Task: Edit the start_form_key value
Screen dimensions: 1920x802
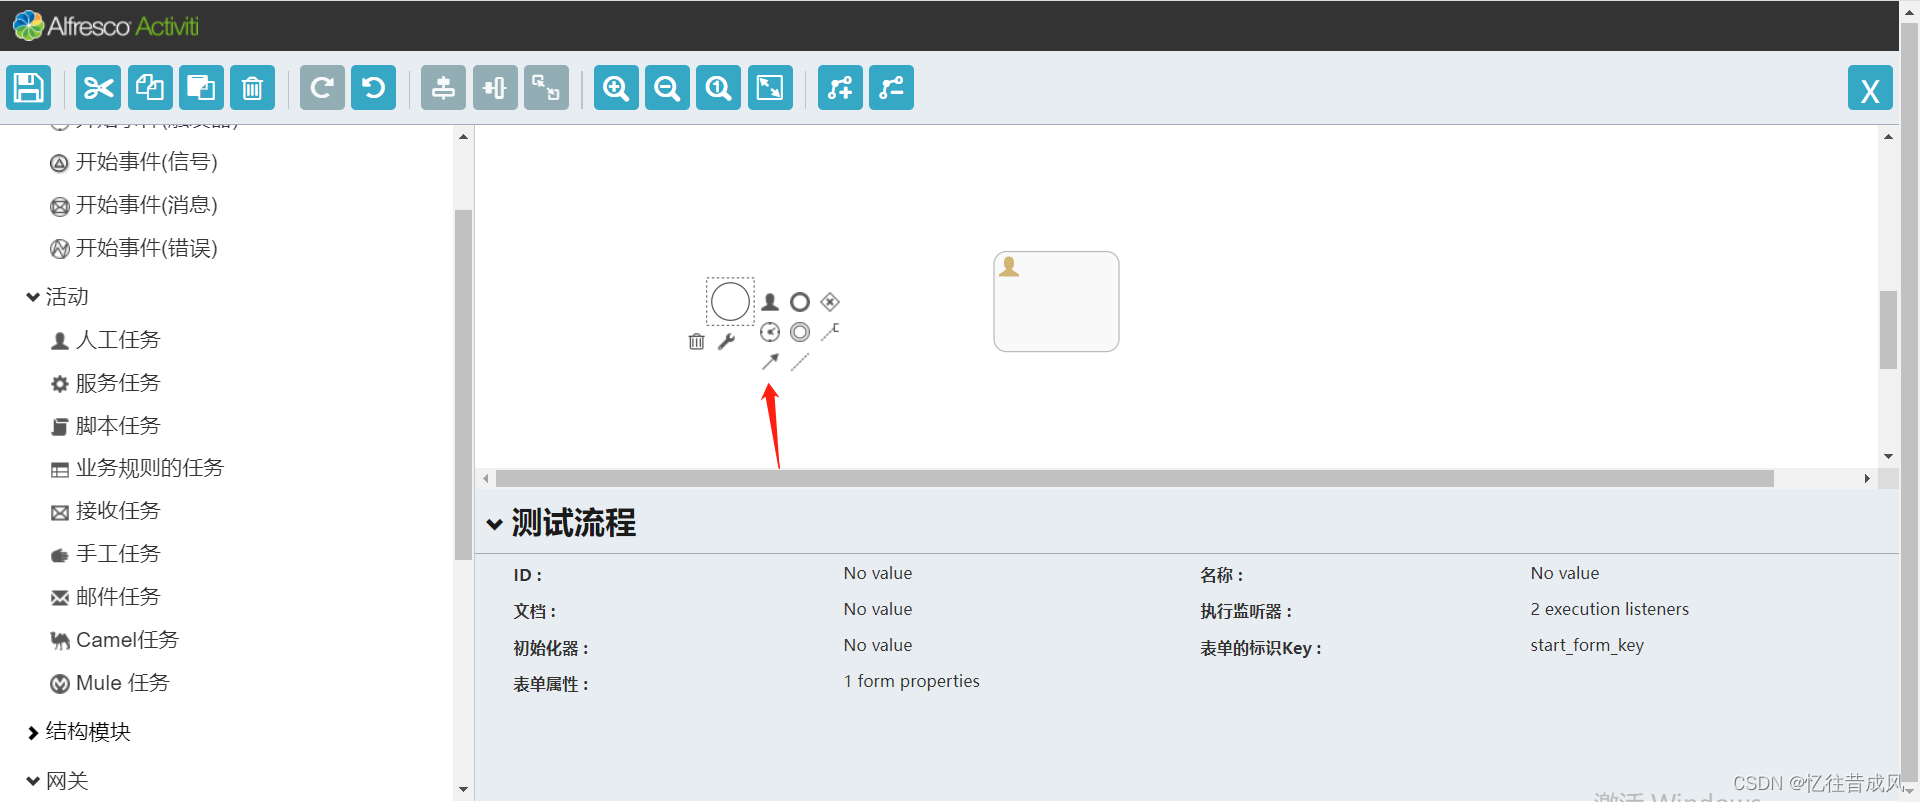Action: 1587,646
